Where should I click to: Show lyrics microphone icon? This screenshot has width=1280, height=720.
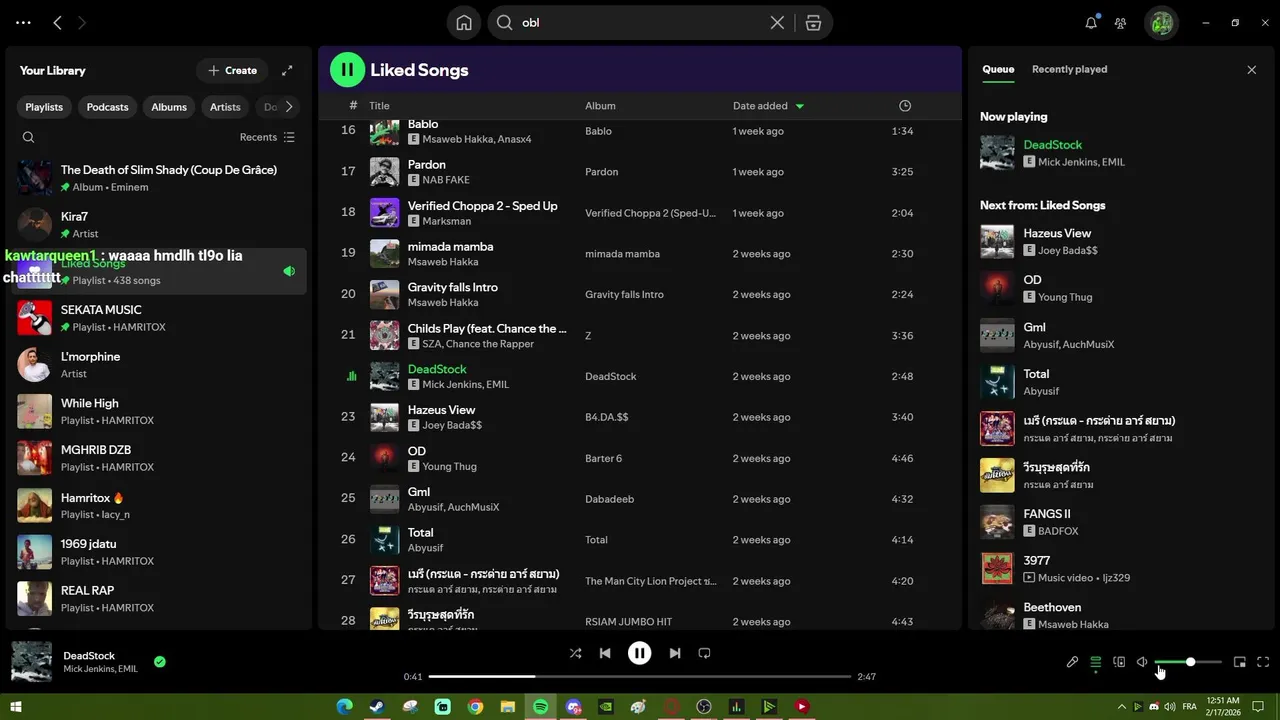point(1072,662)
